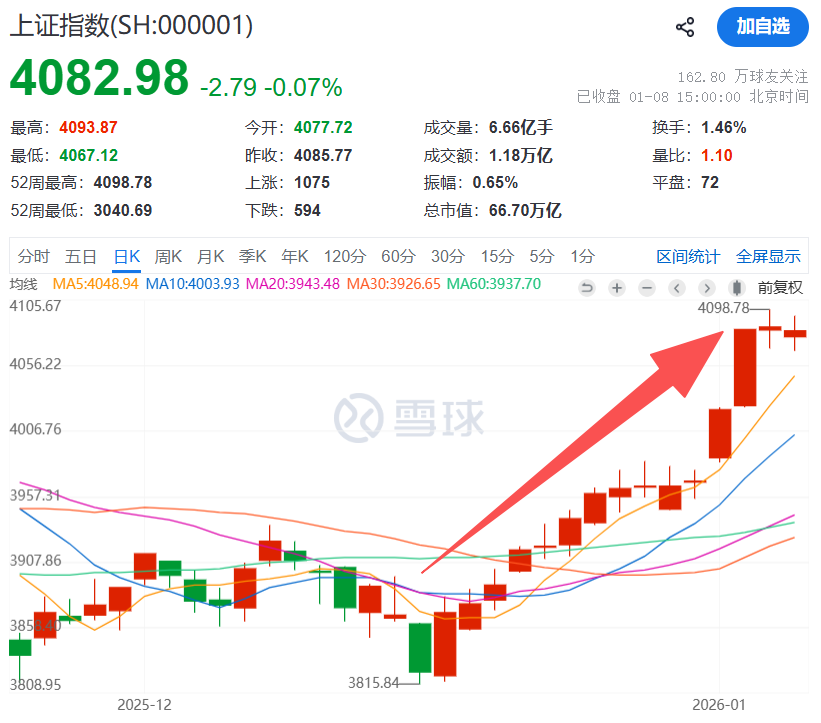Switch to the 周K weekly chart tab

tap(168, 256)
